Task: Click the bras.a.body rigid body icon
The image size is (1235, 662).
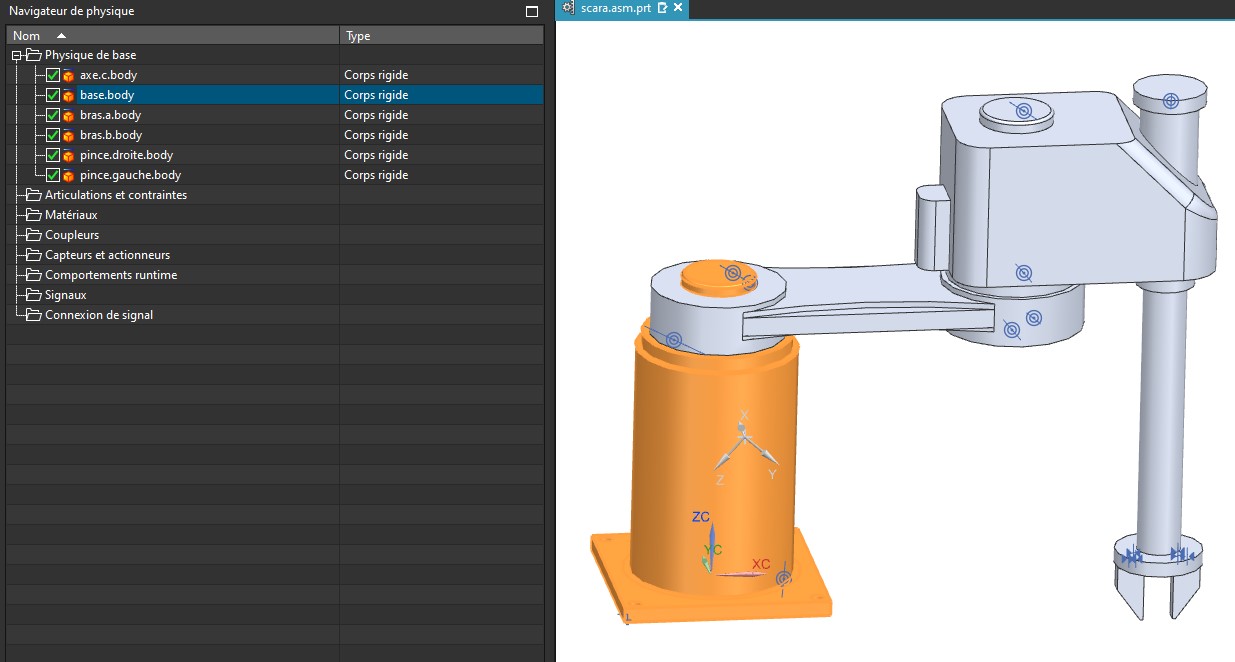Action: click(x=68, y=115)
